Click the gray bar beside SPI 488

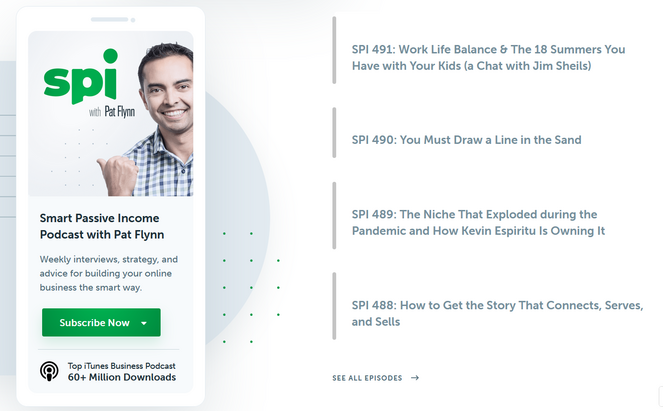tap(335, 306)
